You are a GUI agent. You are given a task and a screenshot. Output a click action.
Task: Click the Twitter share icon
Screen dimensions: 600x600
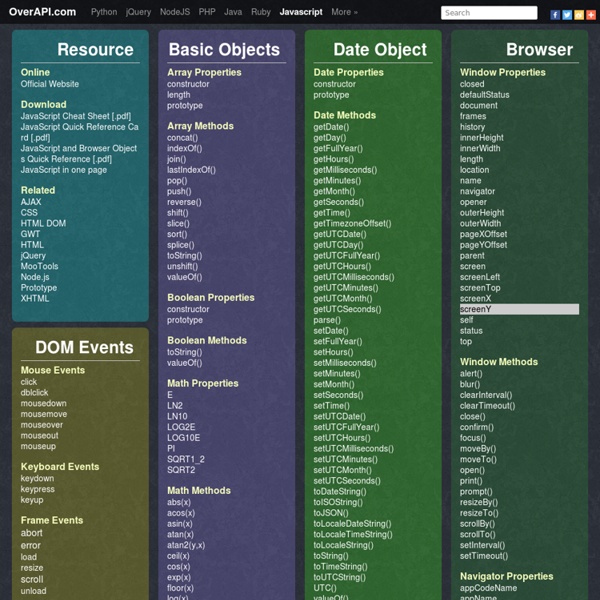(x=567, y=15)
